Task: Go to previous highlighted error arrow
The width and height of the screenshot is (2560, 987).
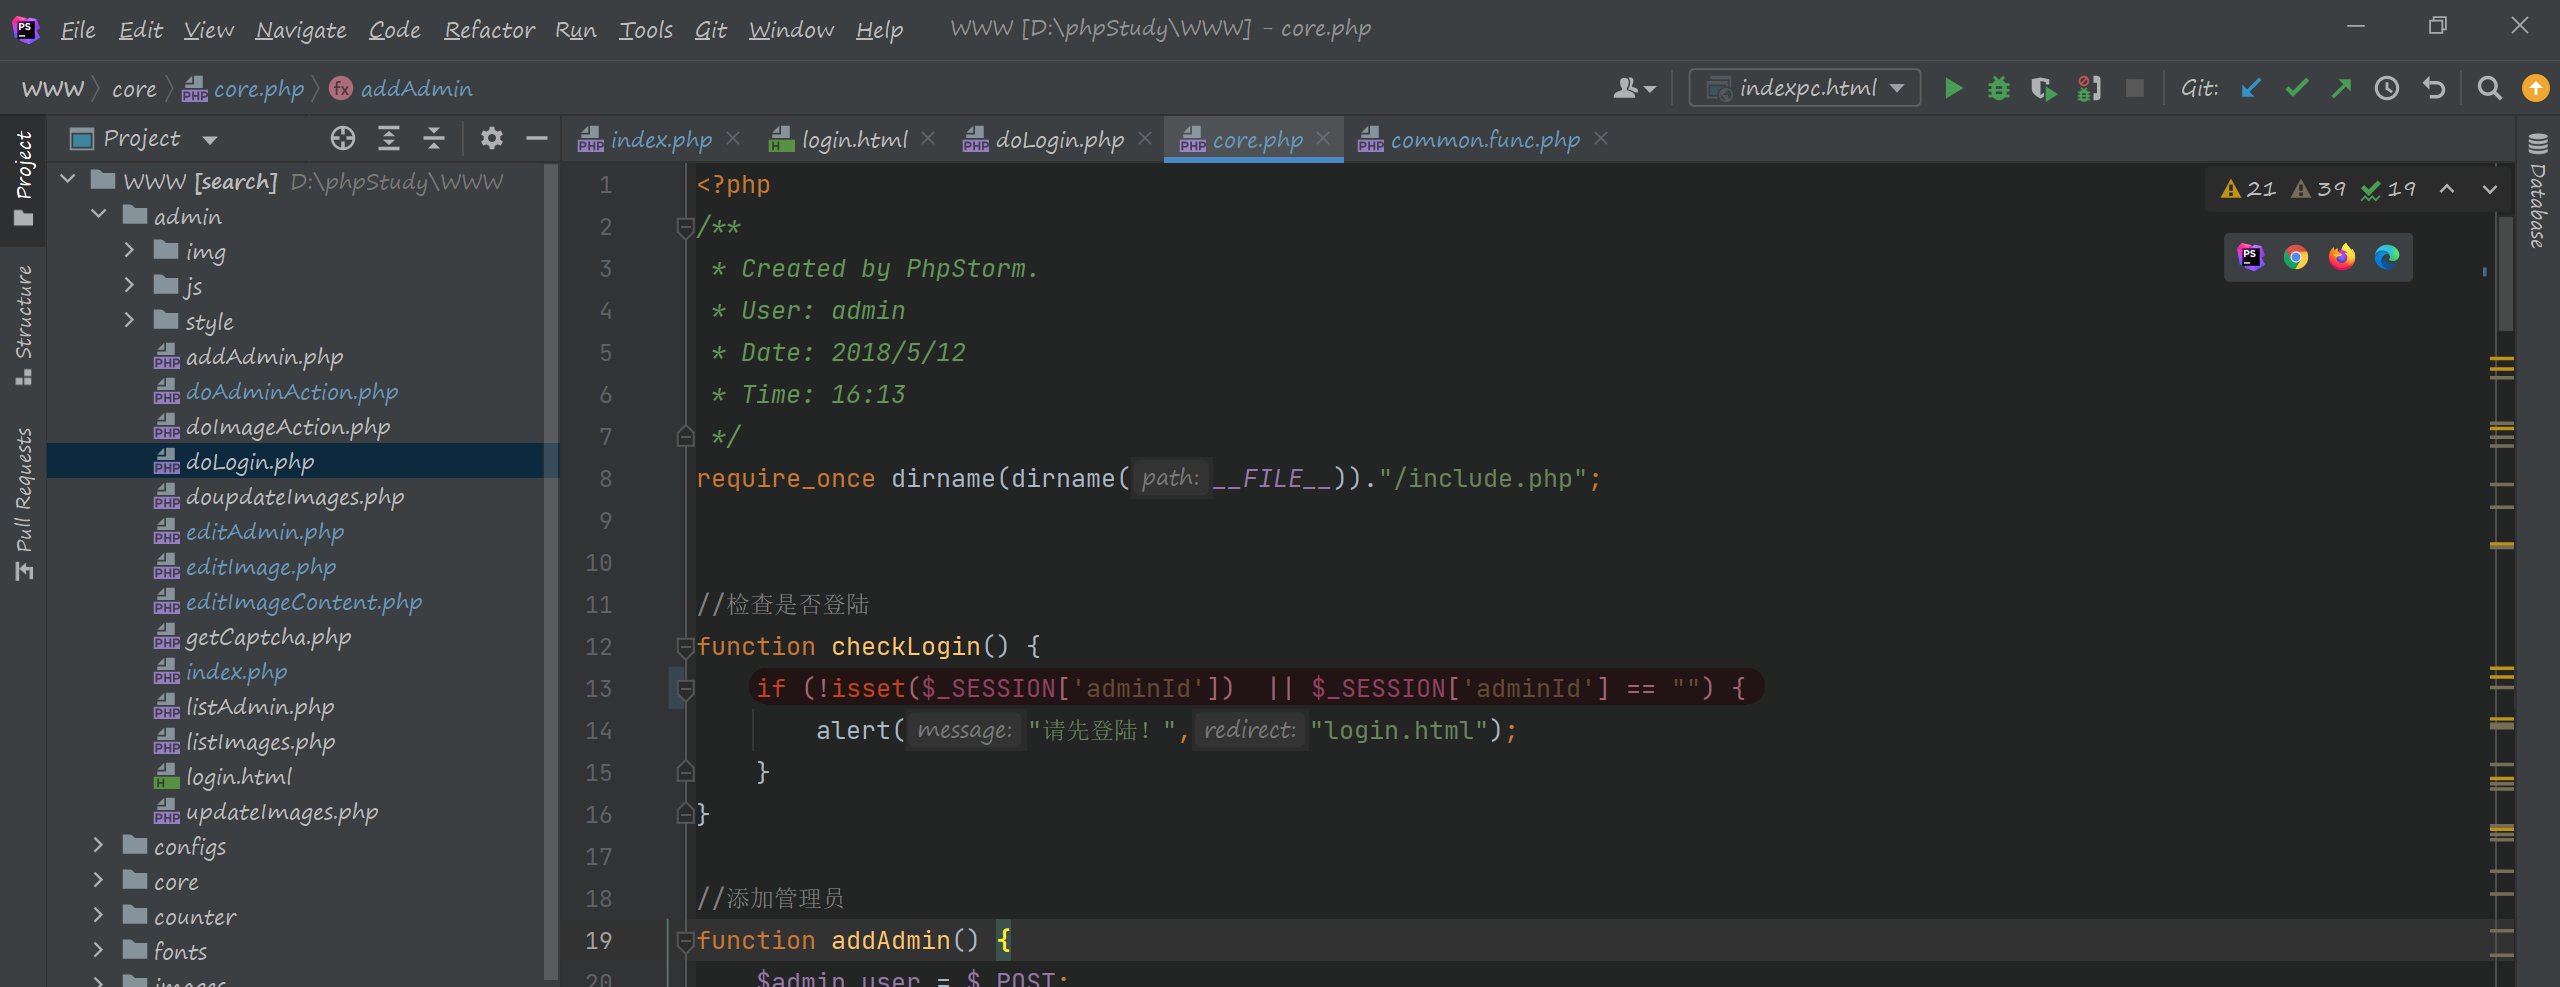Action: pos(2446,189)
